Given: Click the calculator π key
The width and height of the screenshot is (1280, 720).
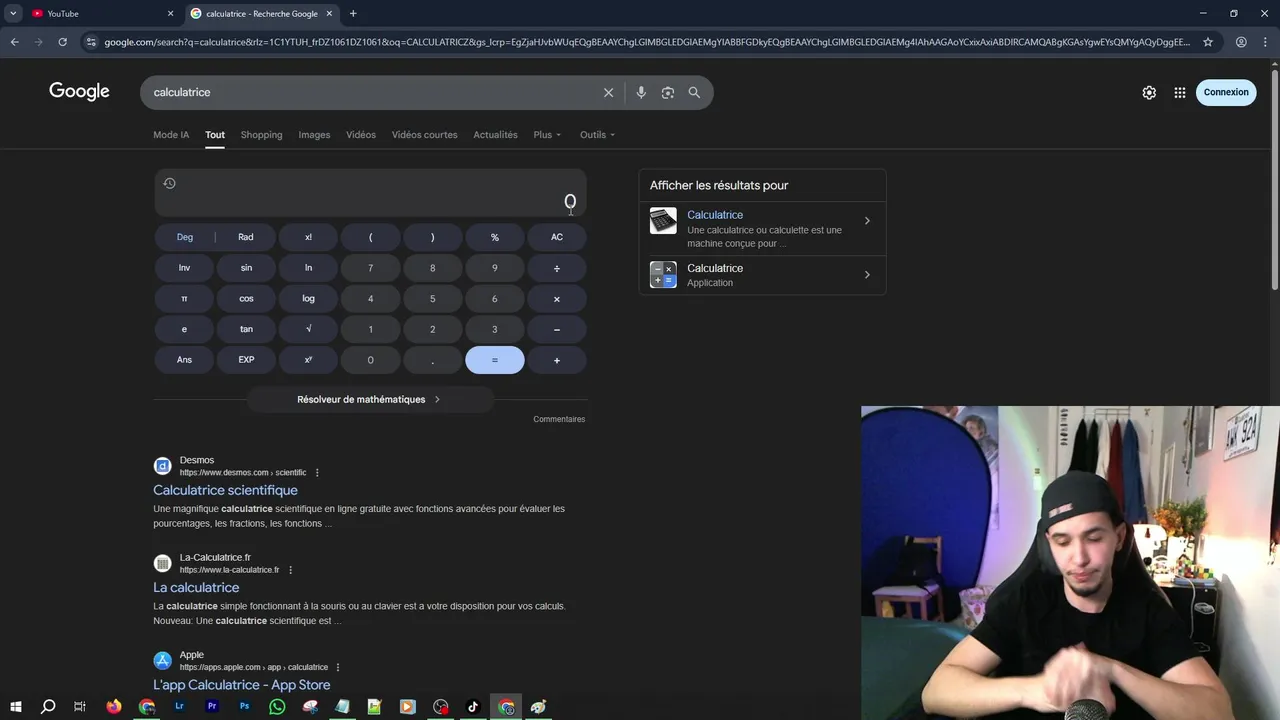Looking at the screenshot, I should coord(184,299).
